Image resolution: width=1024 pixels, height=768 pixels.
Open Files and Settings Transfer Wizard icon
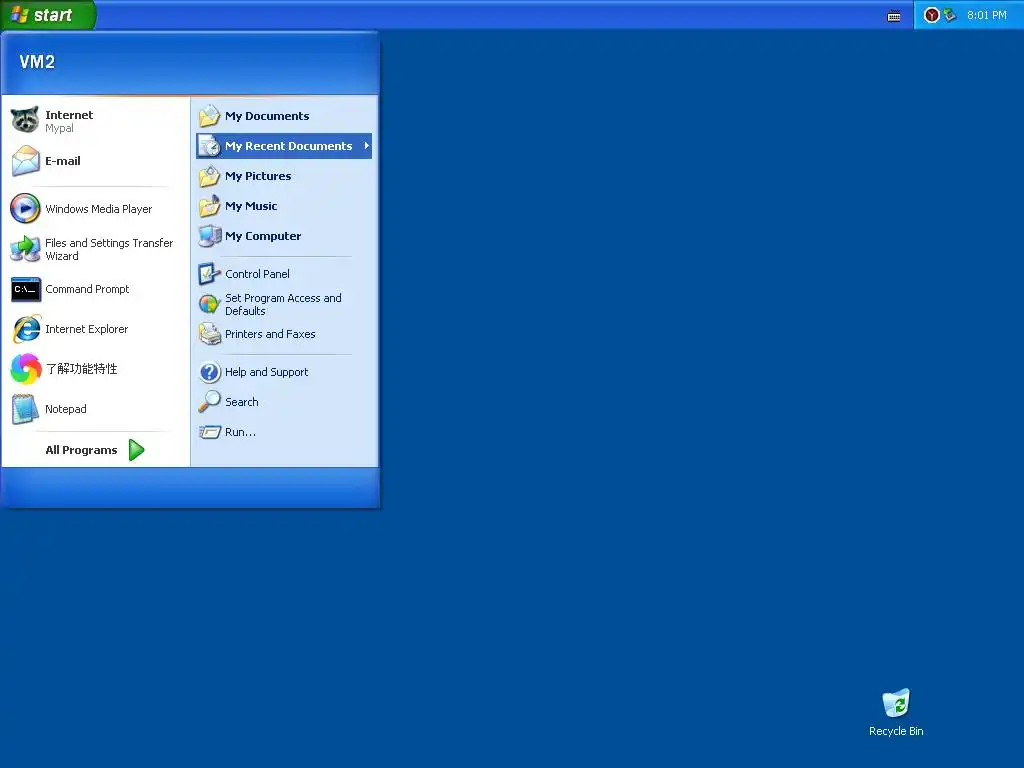25,249
